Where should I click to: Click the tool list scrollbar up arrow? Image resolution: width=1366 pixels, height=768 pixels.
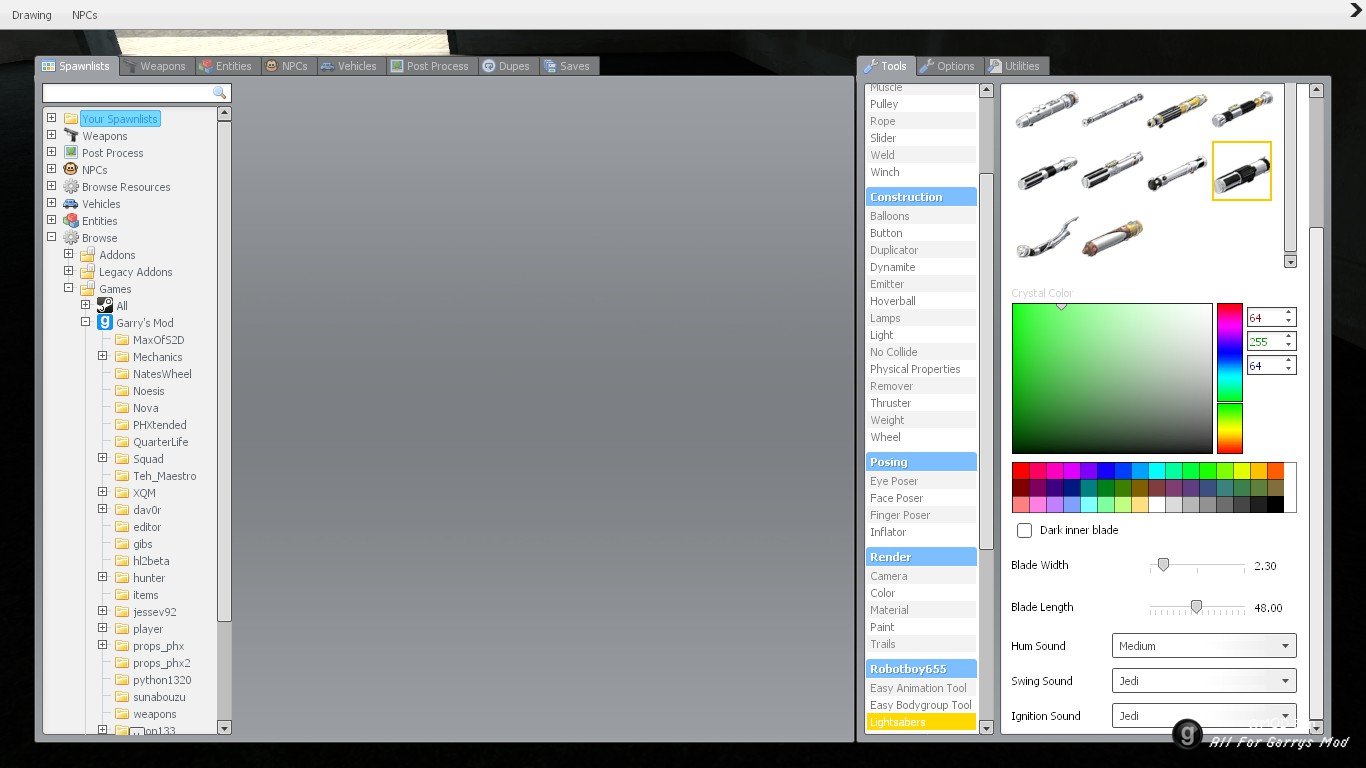(x=986, y=90)
